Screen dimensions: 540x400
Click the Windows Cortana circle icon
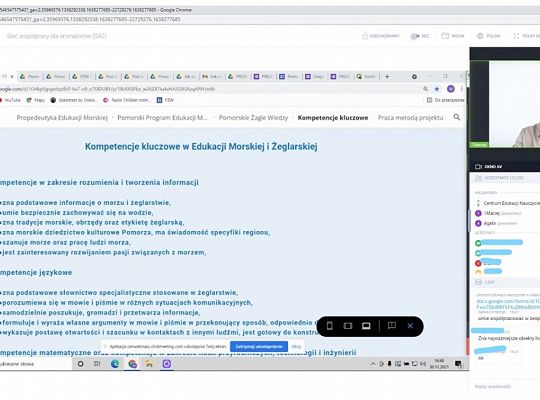tap(80, 364)
